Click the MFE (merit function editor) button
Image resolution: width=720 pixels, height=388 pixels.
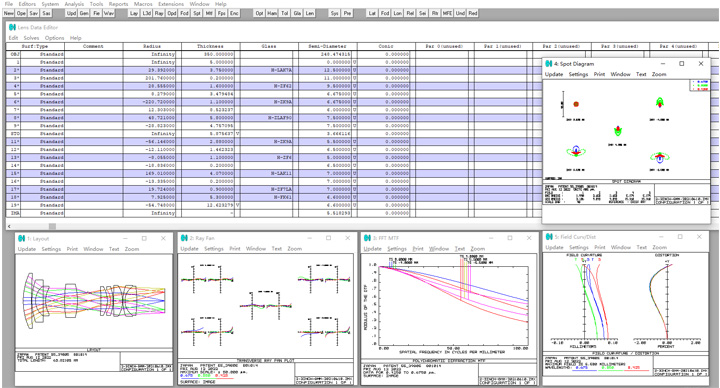click(x=447, y=13)
